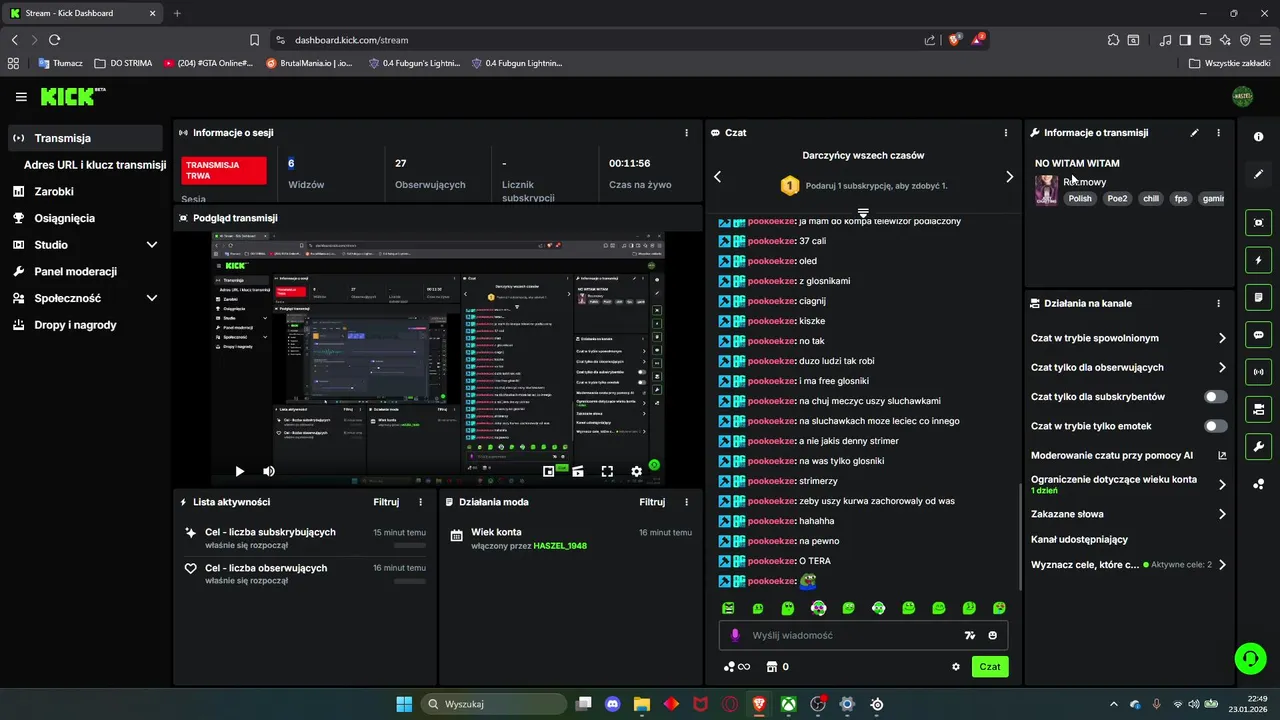
Task: Open Ograniczenie dotyczące wieku konta settings
Action: pos(1129,484)
